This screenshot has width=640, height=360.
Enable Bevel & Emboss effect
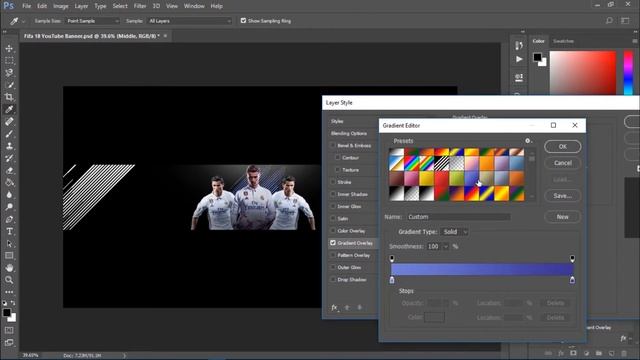(x=333, y=145)
